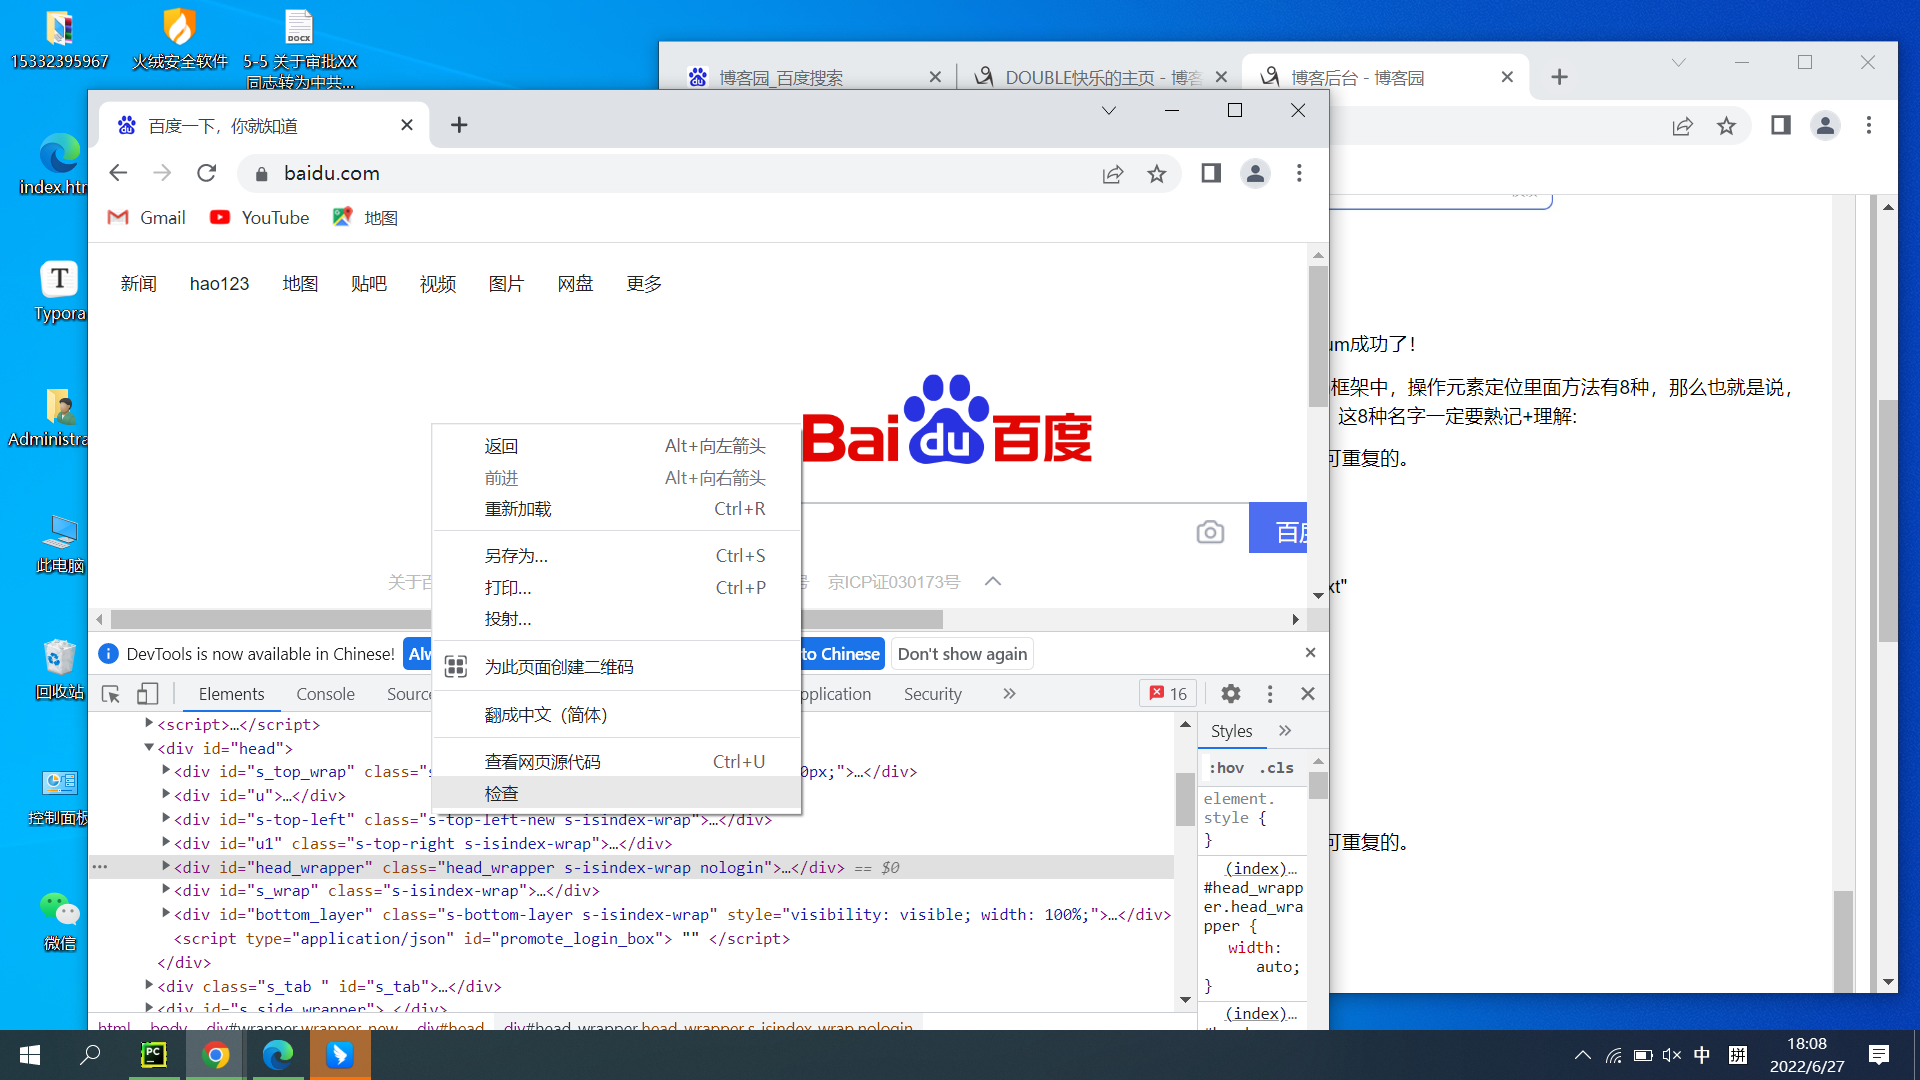
Task: Click the Don't show again button
Action: 962,654
